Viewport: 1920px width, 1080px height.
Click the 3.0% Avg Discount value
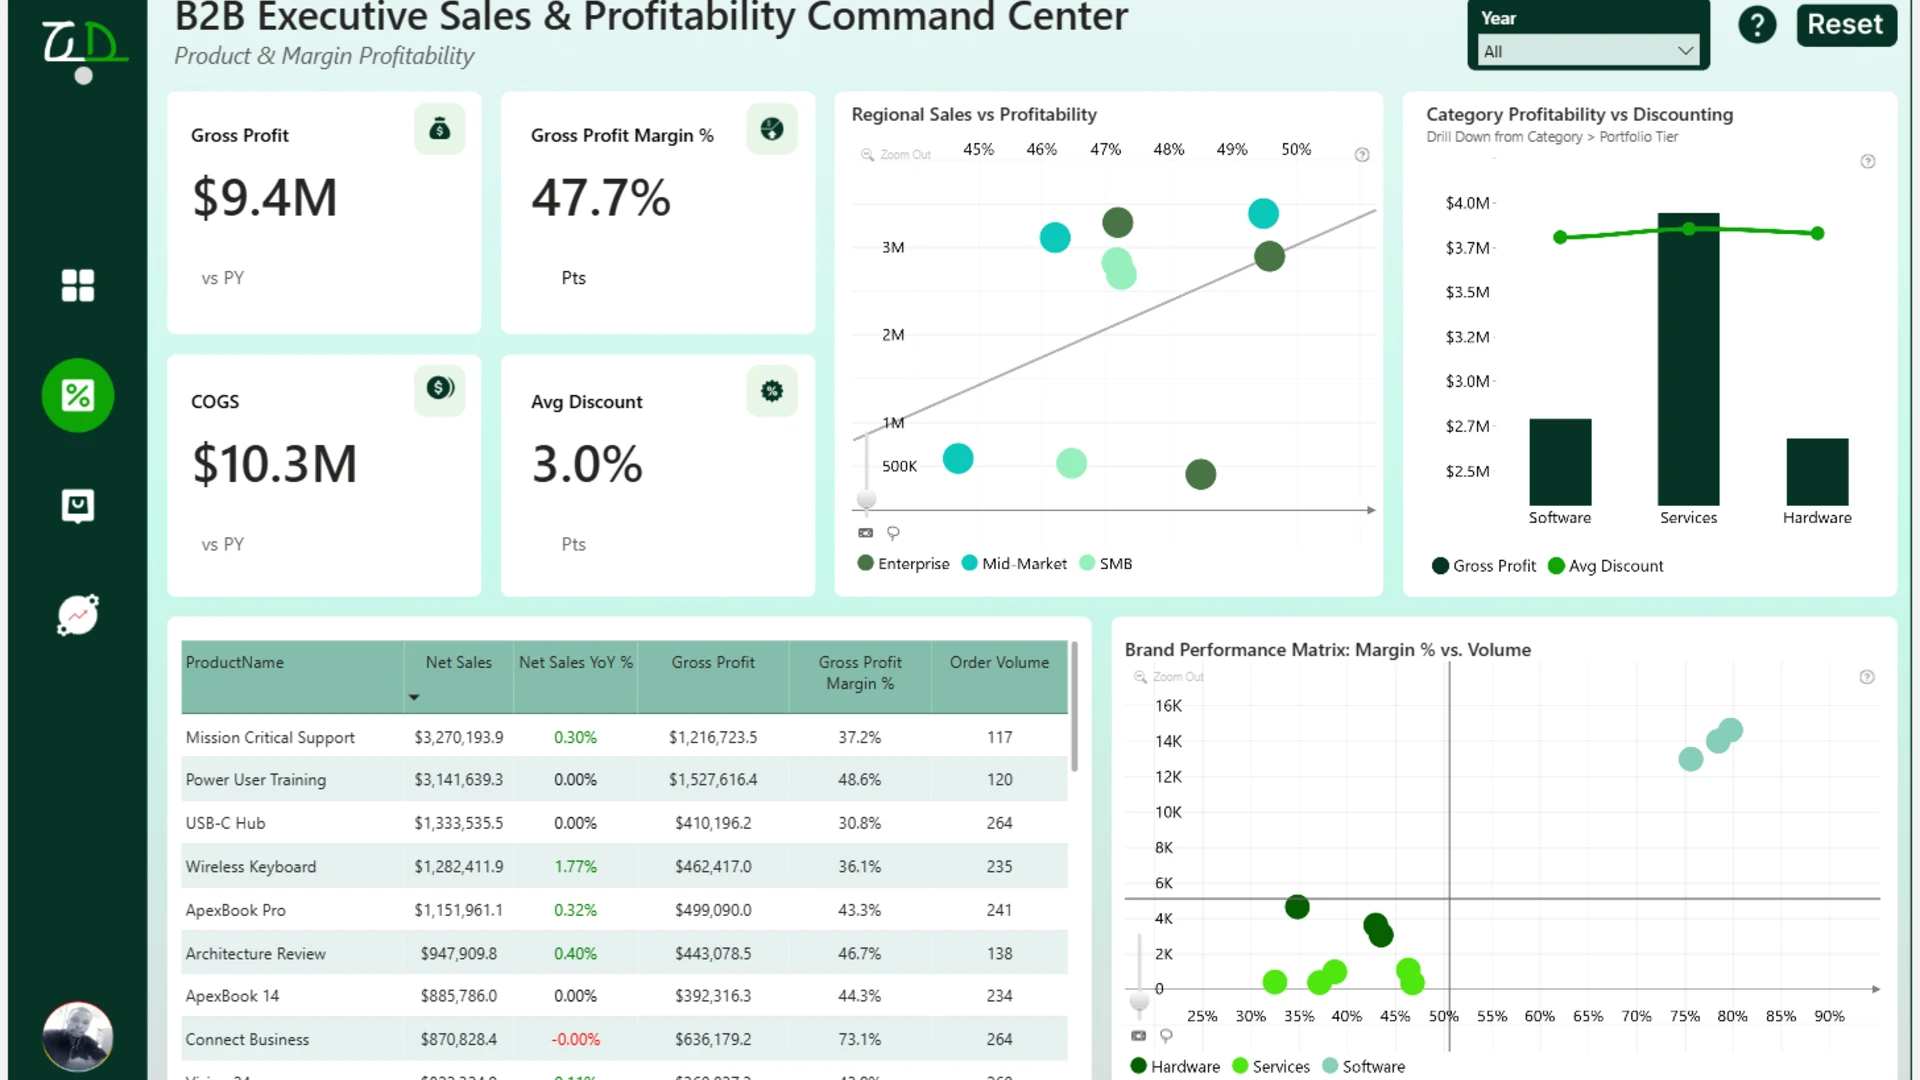[x=587, y=464]
